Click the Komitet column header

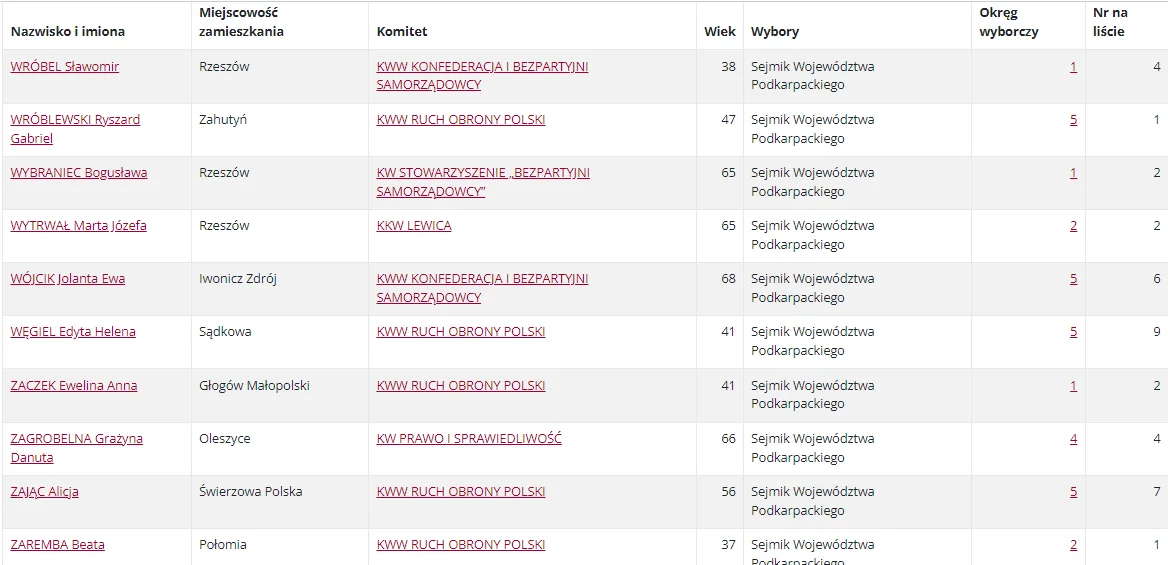pyautogui.click(x=402, y=31)
